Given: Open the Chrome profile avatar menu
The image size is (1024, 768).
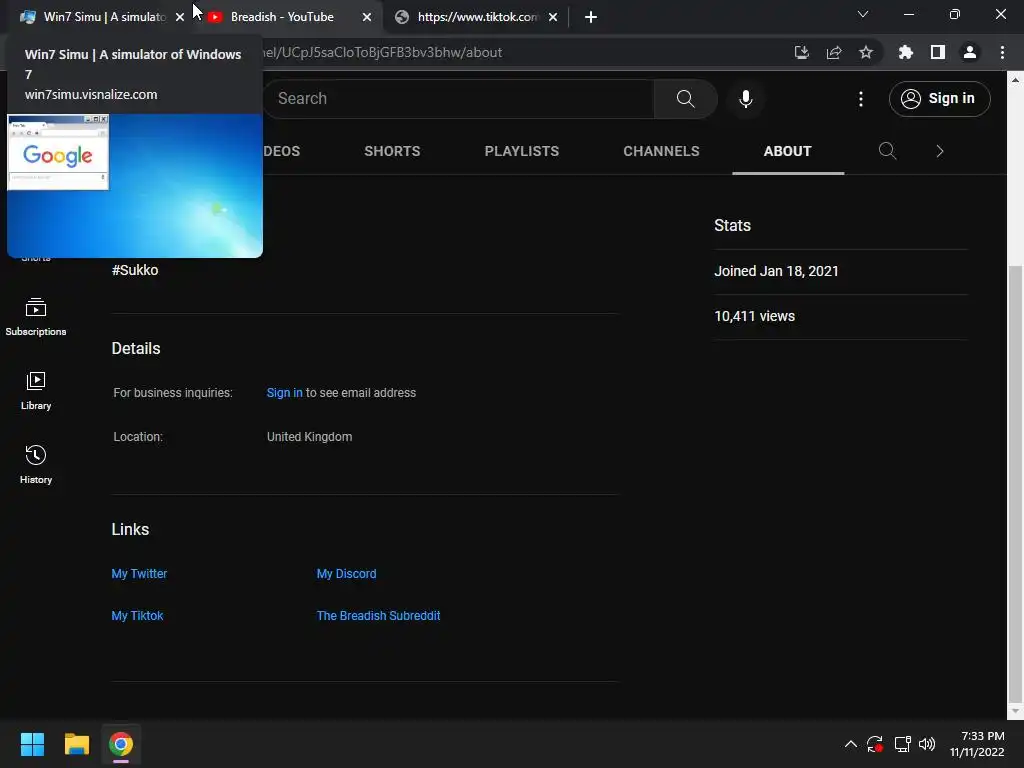Looking at the screenshot, I should tap(970, 52).
